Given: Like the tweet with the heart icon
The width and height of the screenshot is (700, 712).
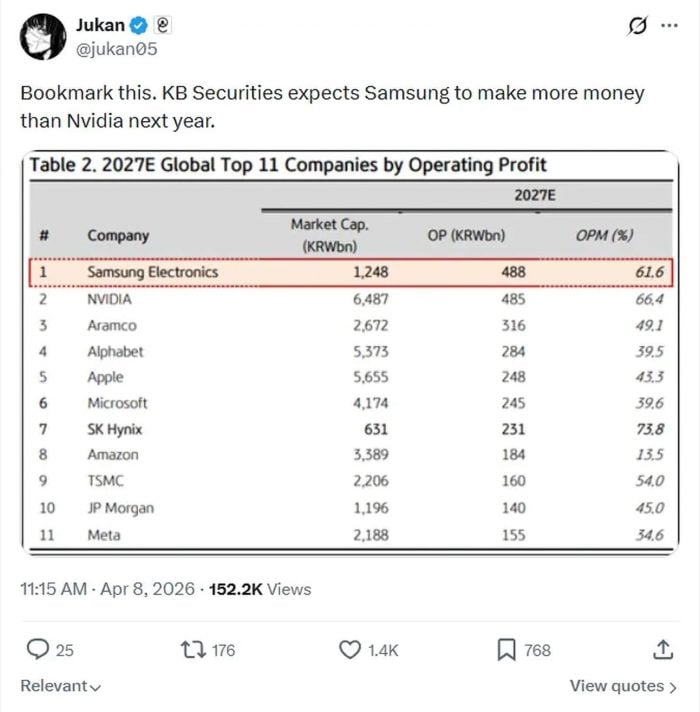Looking at the screenshot, I should pos(349,650).
